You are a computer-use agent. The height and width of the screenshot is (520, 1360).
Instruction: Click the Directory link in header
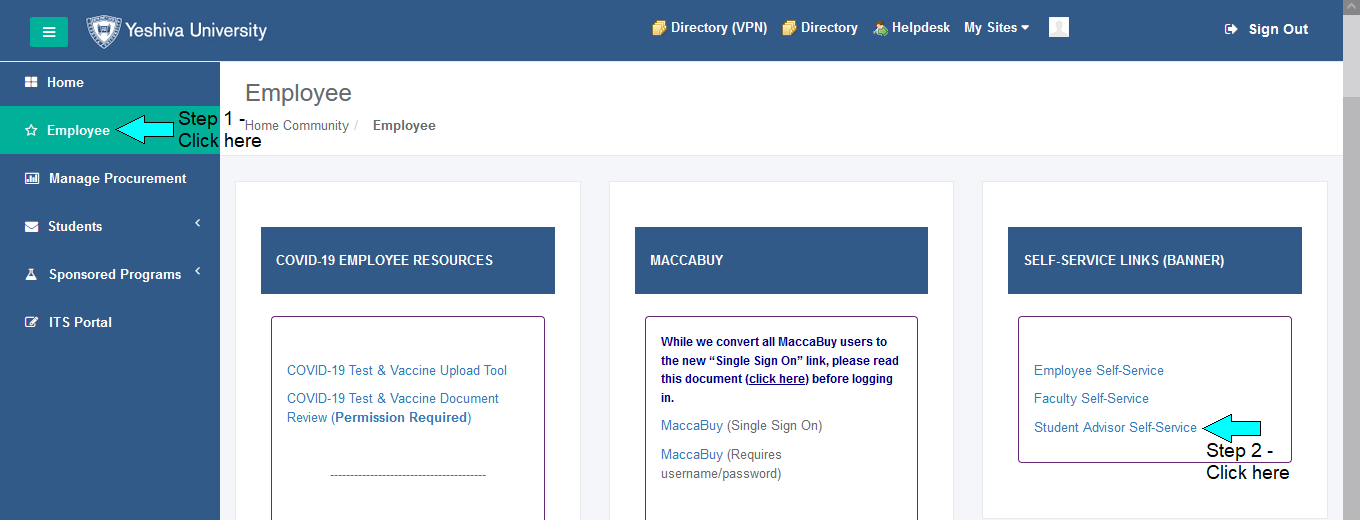pos(829,28)
